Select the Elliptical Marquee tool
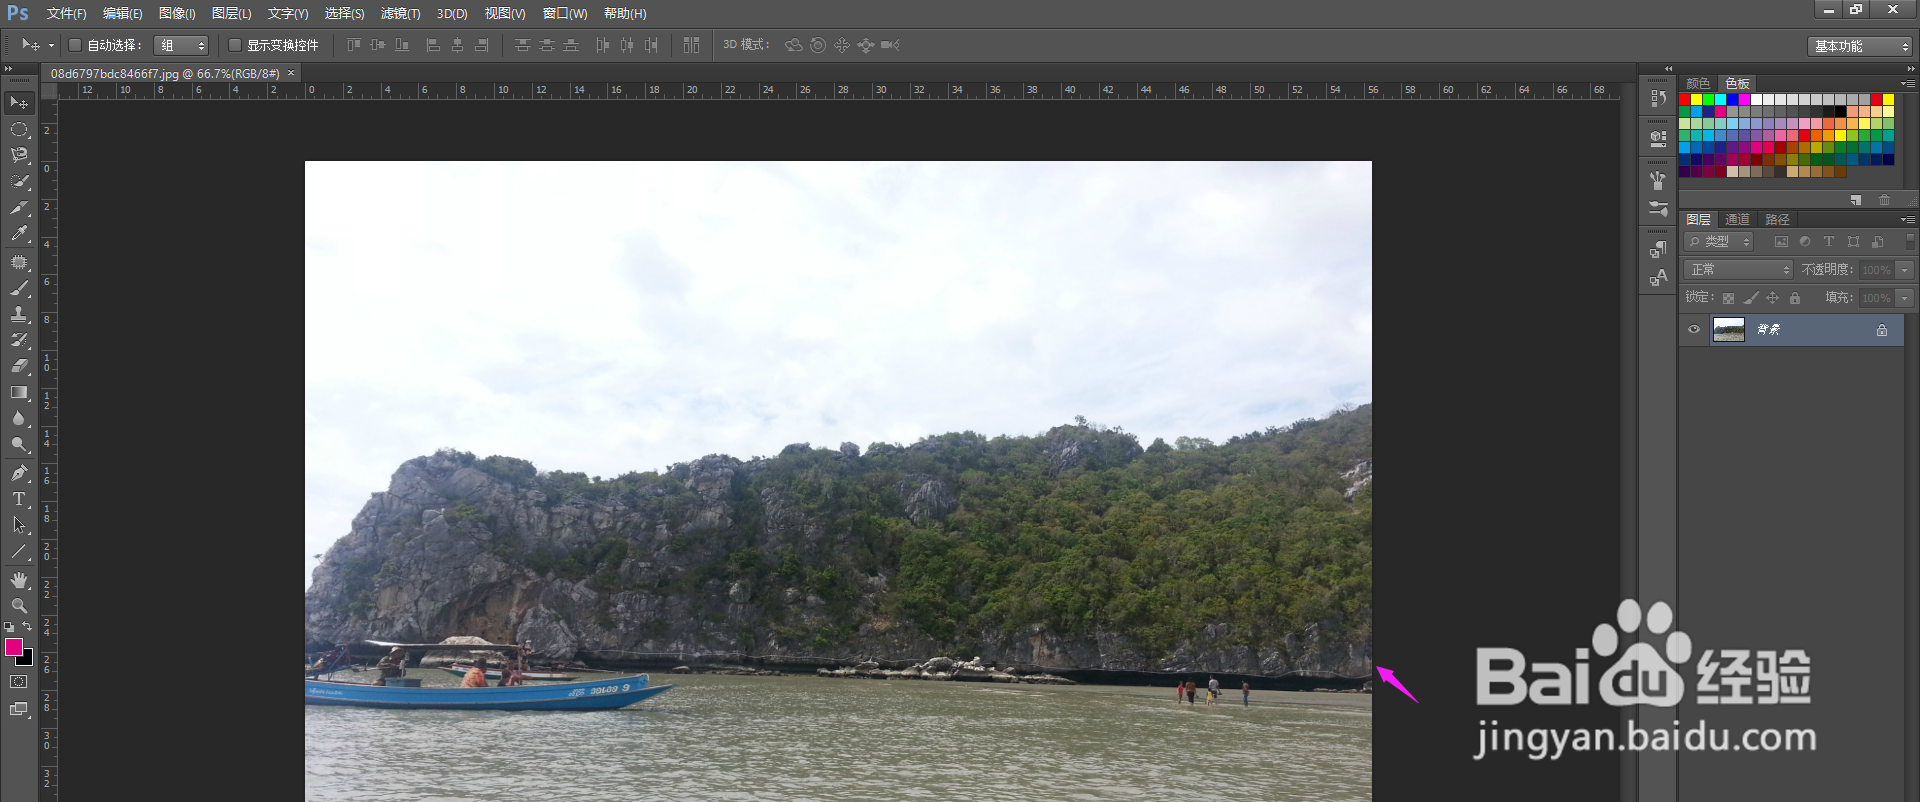The image size is (1920, 802). 19,129
